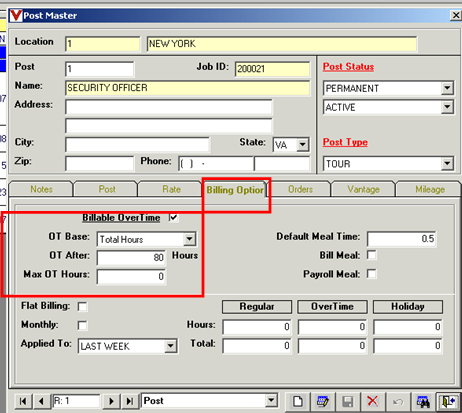This screenshot has height=413, width=462.
Task: Expand the OT Base dropdown
Action: (189, 239)
